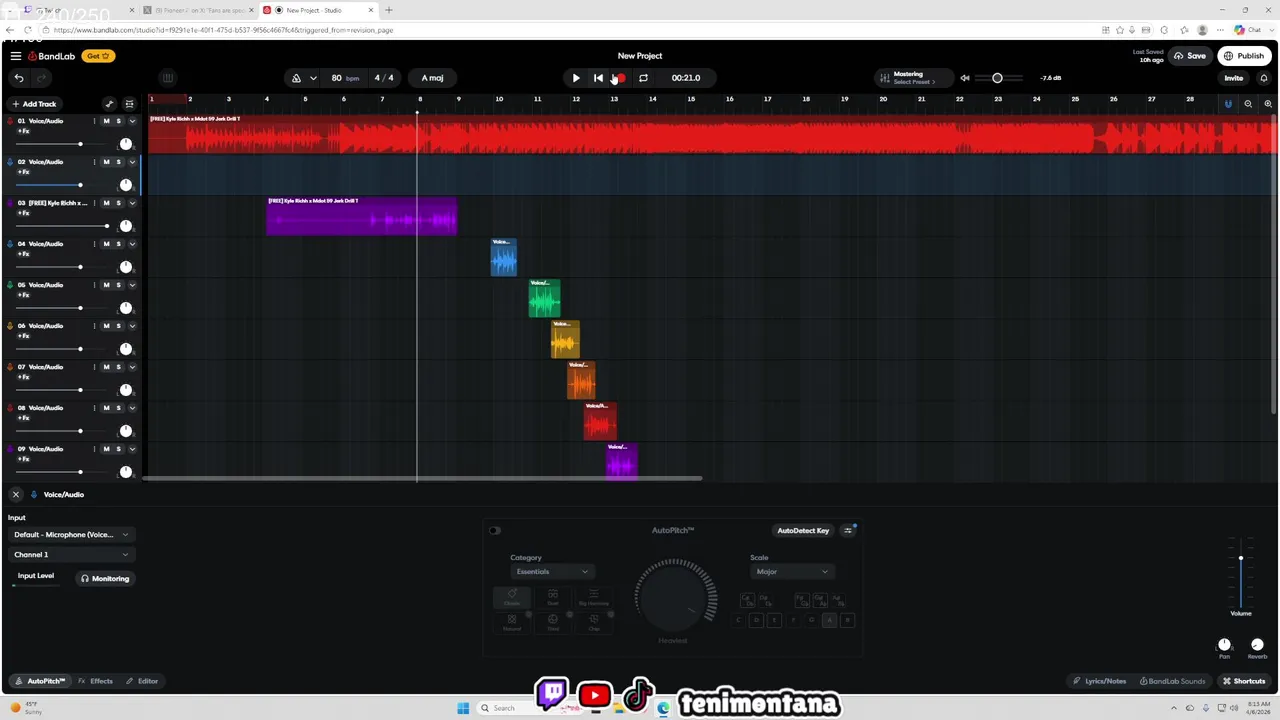
Task: Open the notifications bell
Action: 1263,78
